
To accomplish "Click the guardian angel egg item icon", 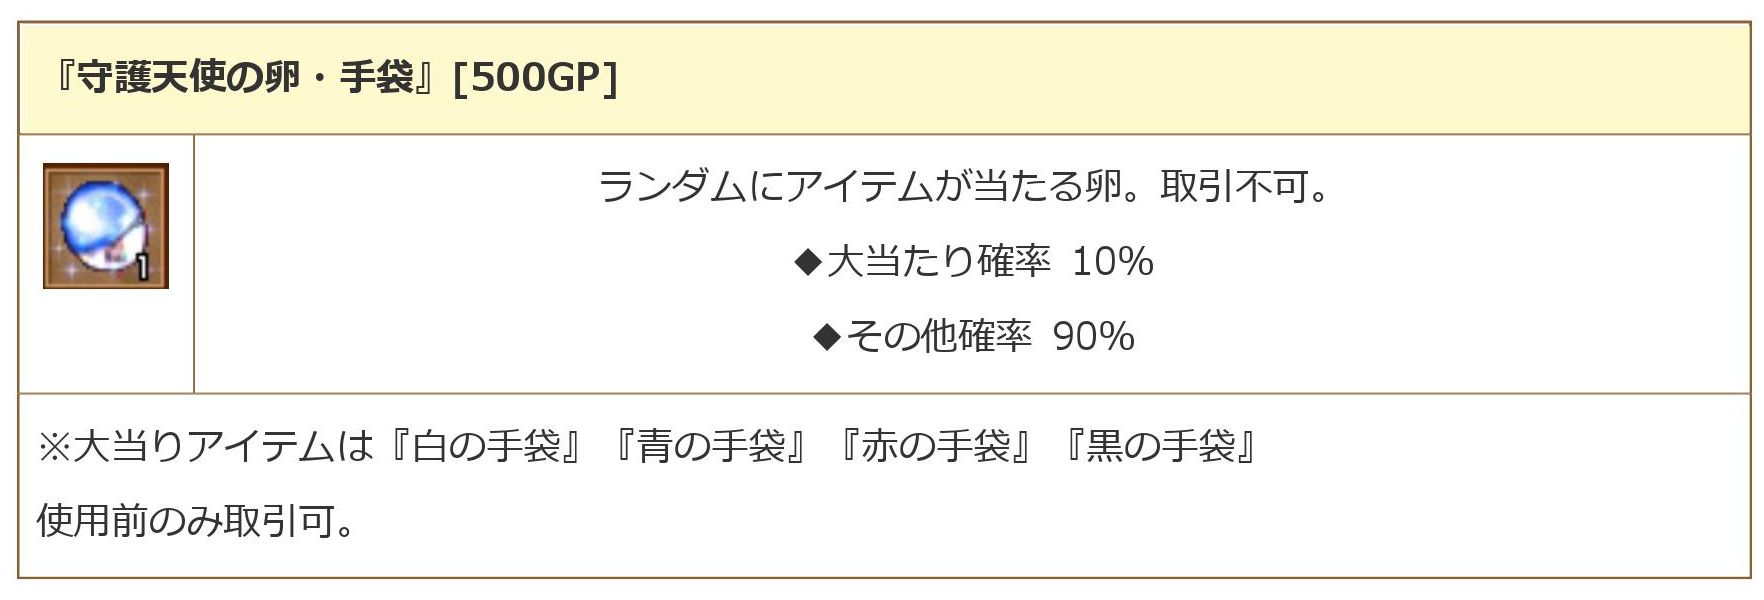I will click(105, 225).
